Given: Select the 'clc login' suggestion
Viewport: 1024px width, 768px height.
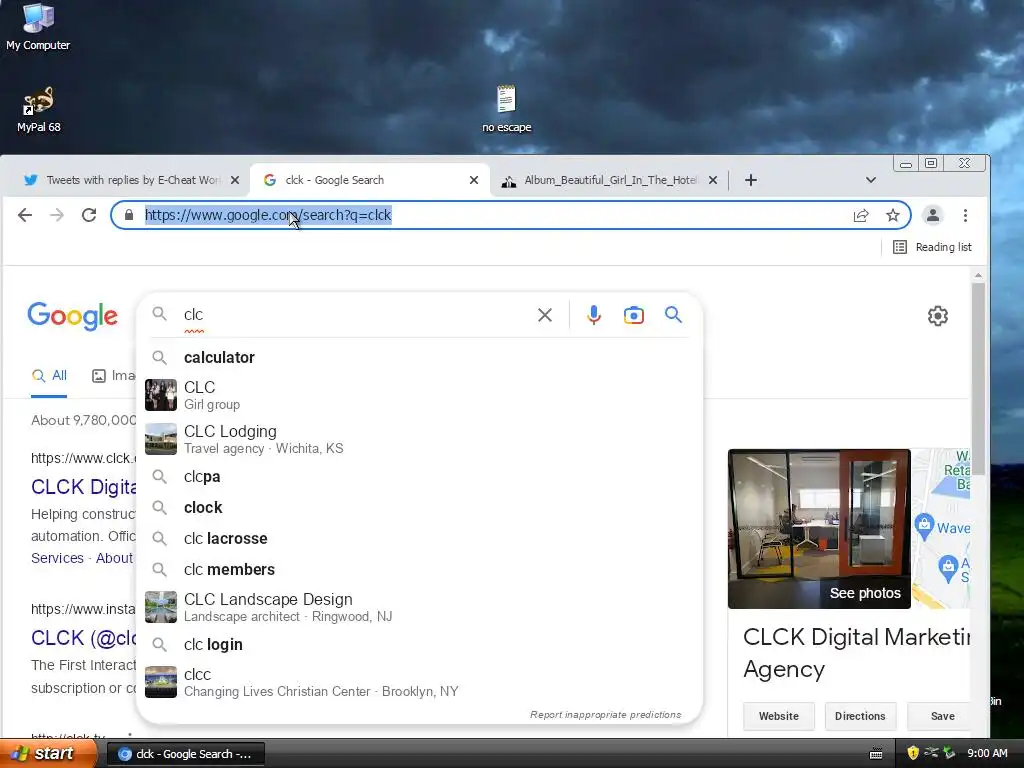Looking at the screenshot, I should [x=419, y=645].
